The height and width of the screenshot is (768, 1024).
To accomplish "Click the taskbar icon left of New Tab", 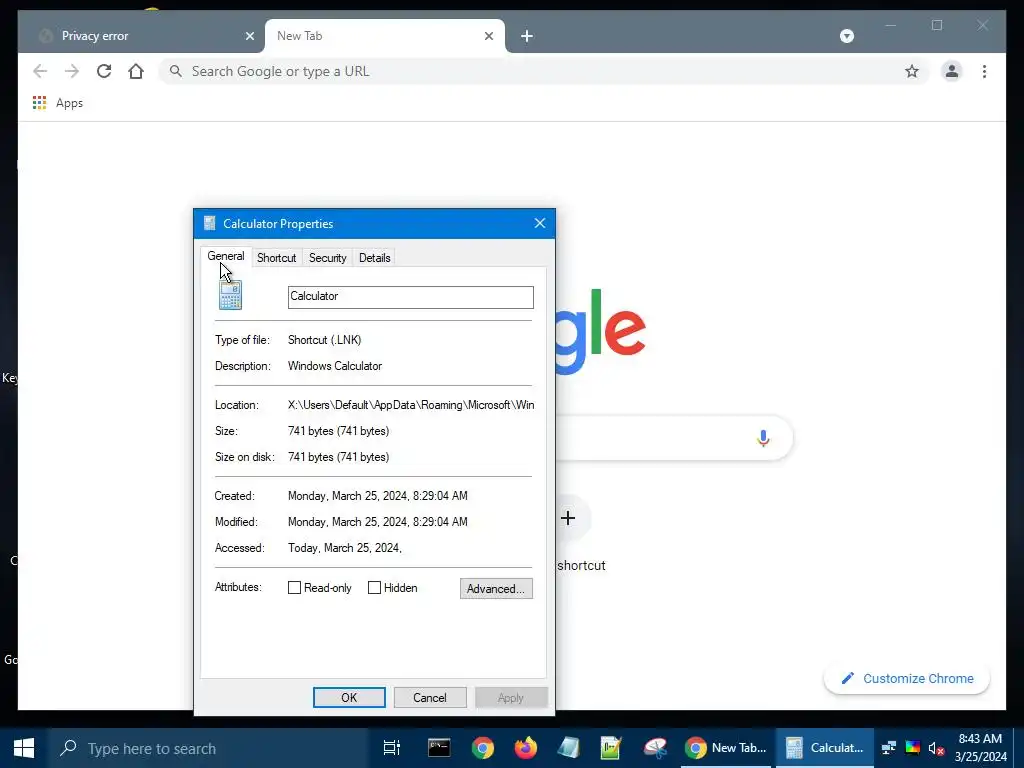I will (654, 748).
